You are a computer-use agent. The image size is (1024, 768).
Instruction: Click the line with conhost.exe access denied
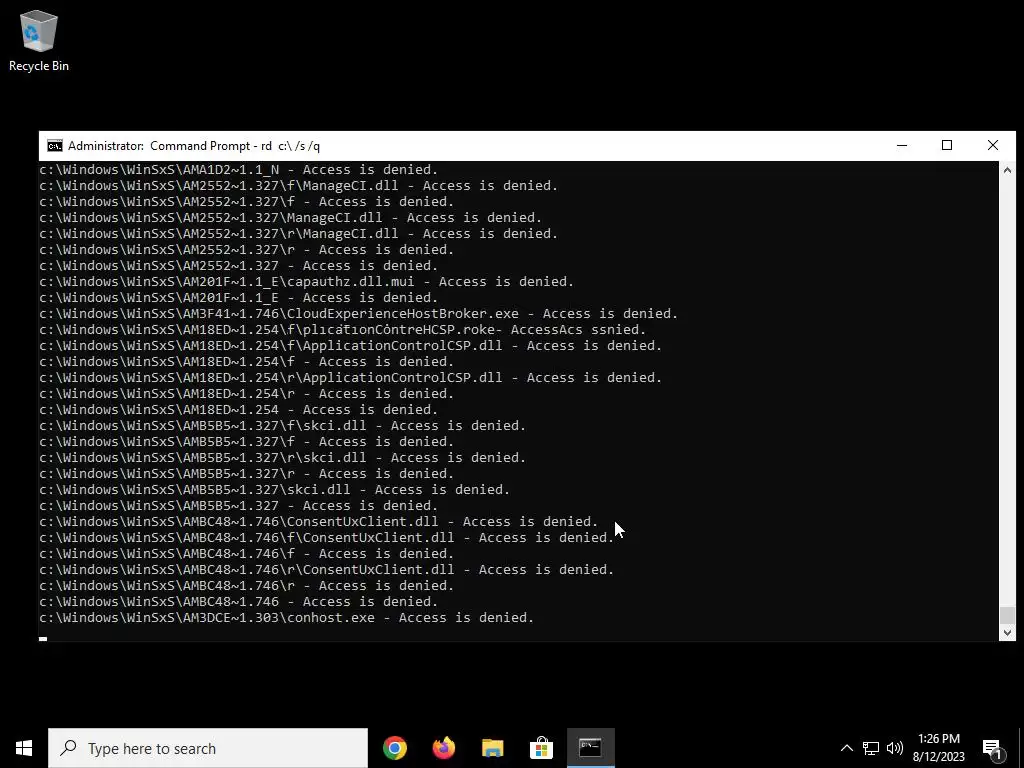[287, 617]
